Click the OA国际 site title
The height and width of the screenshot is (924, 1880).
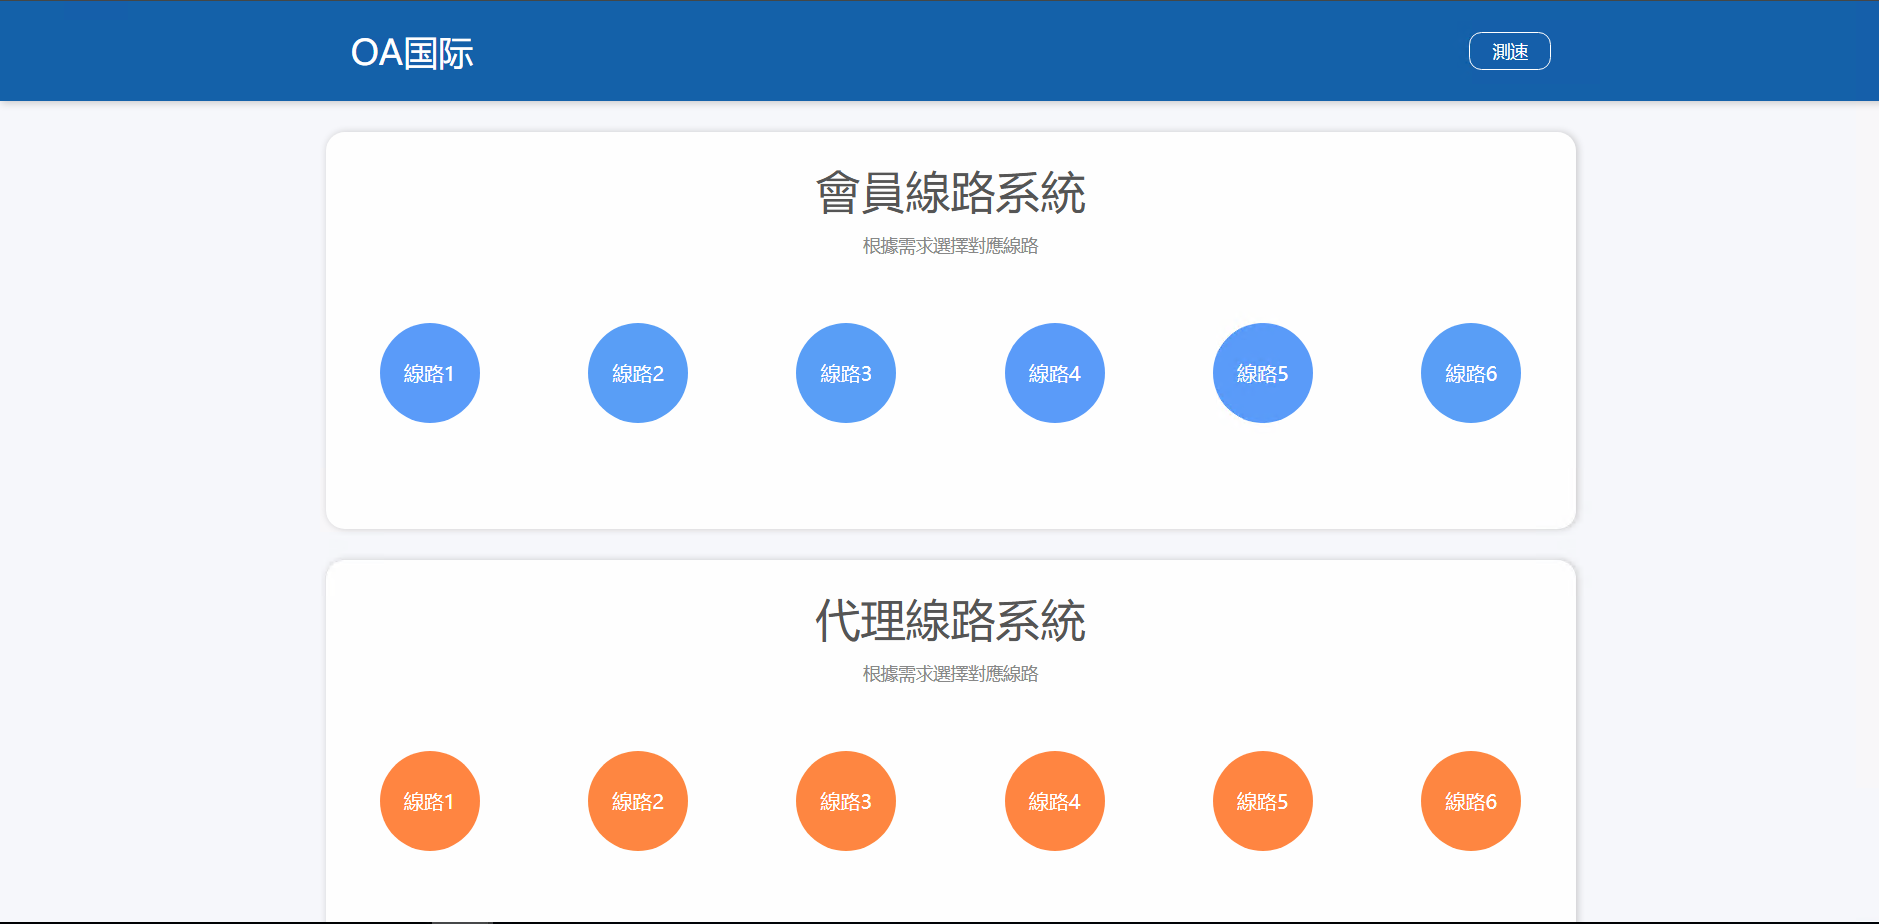413,52
